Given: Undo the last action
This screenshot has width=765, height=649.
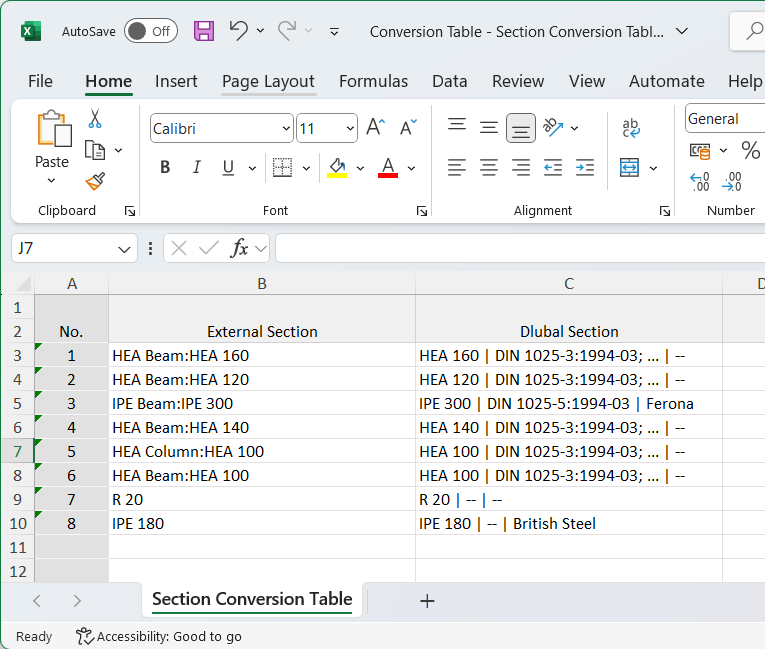Looking at the screenshot, I should click(239, 31).
